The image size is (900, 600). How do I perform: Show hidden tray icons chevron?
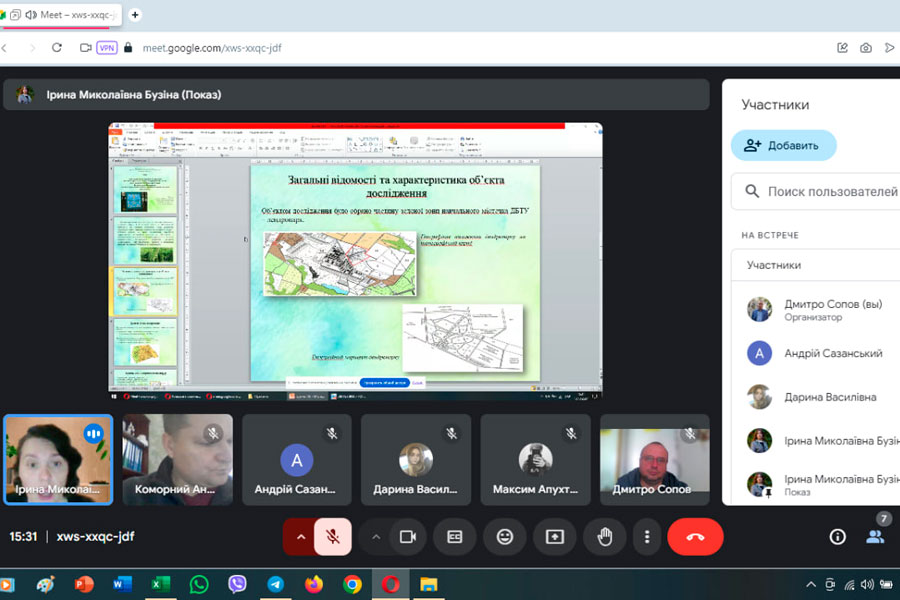click(x=811, y=584)
